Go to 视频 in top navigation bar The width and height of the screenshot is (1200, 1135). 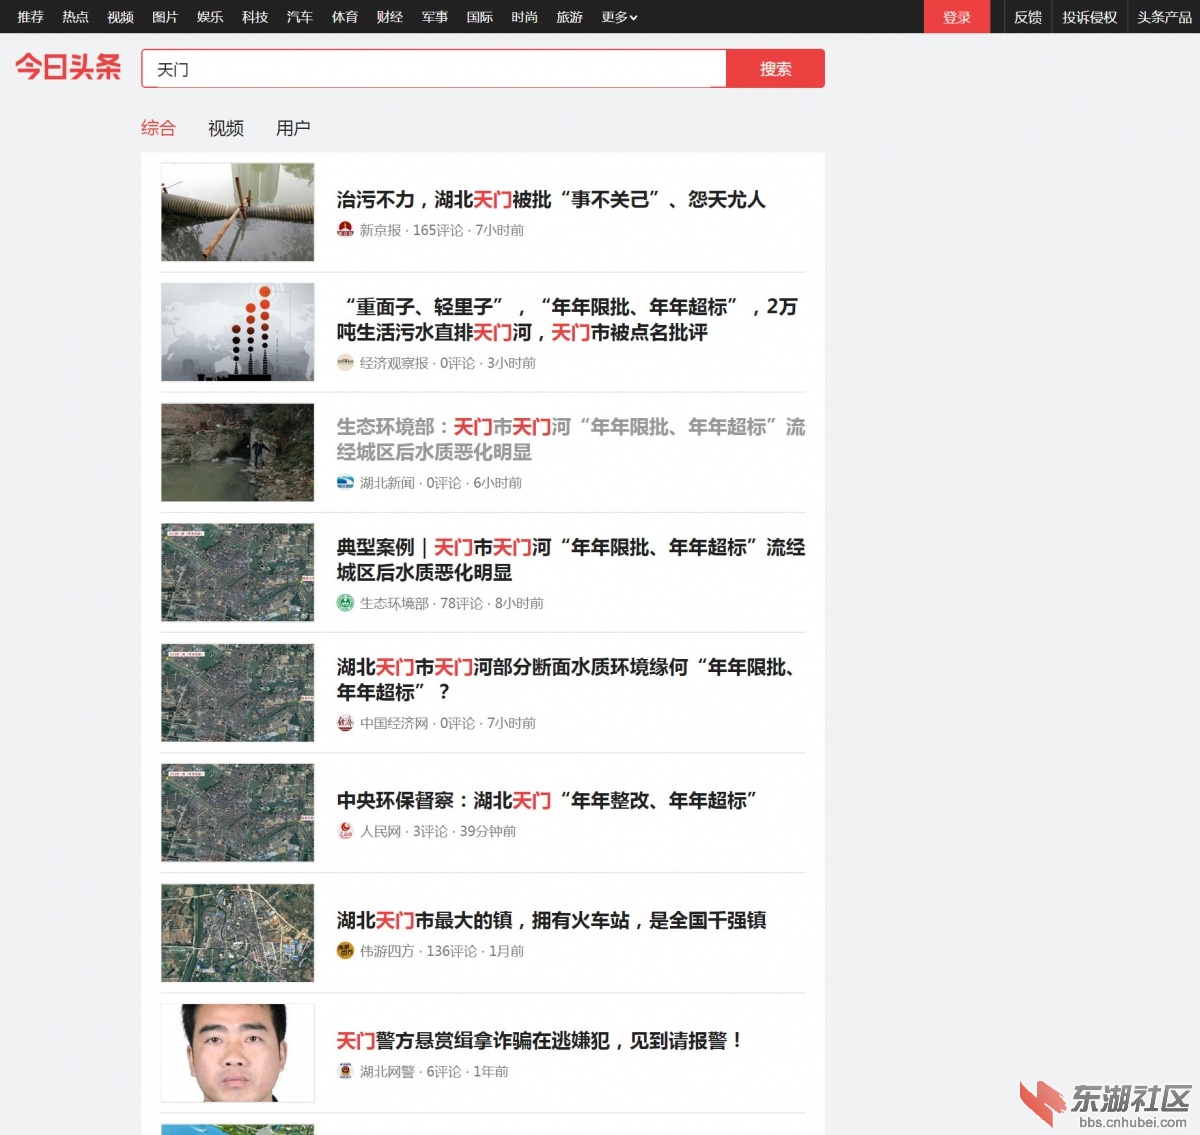[120, 17]
